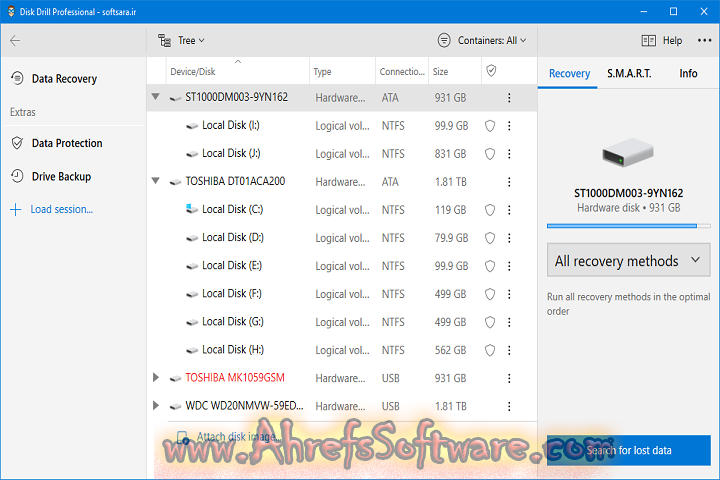Open kebab menu for TOSHIBA DT01ACA200 row
This screenshot has width=720, height=480.
(x=509, y=182)
